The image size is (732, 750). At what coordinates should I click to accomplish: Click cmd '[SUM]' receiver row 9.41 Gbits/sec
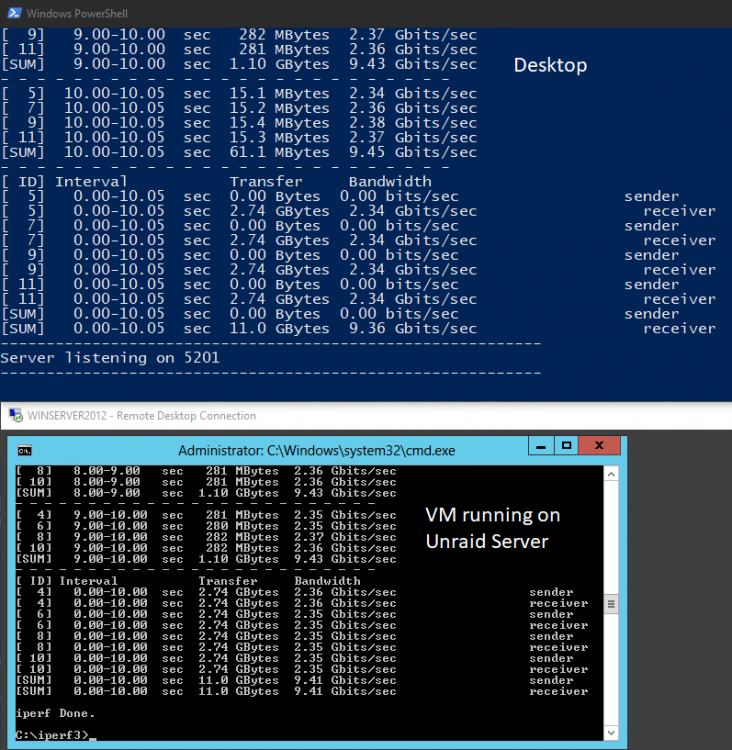coord(302,691)
